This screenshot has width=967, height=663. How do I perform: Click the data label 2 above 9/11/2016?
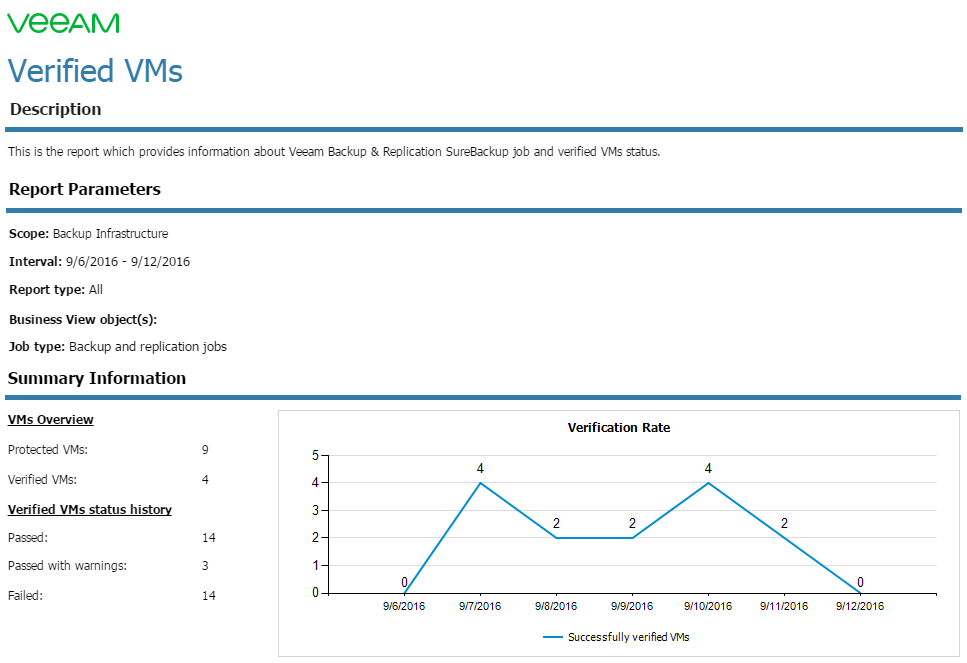784,524
